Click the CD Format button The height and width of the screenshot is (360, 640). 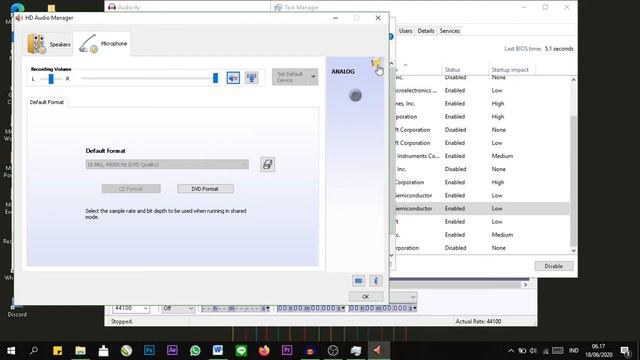click(131, 189)
